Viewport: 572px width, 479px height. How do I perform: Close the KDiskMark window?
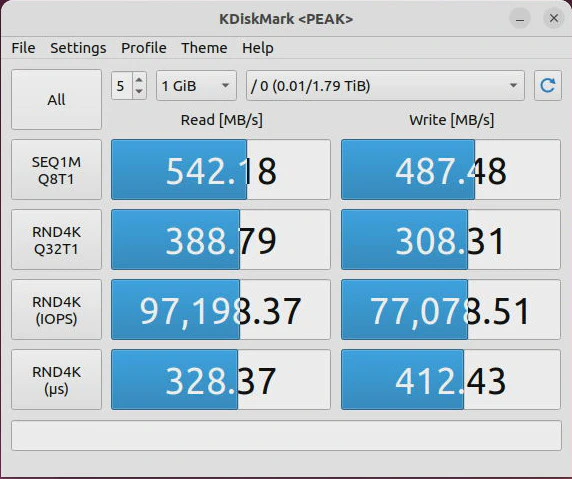click(x=554, y=18)
